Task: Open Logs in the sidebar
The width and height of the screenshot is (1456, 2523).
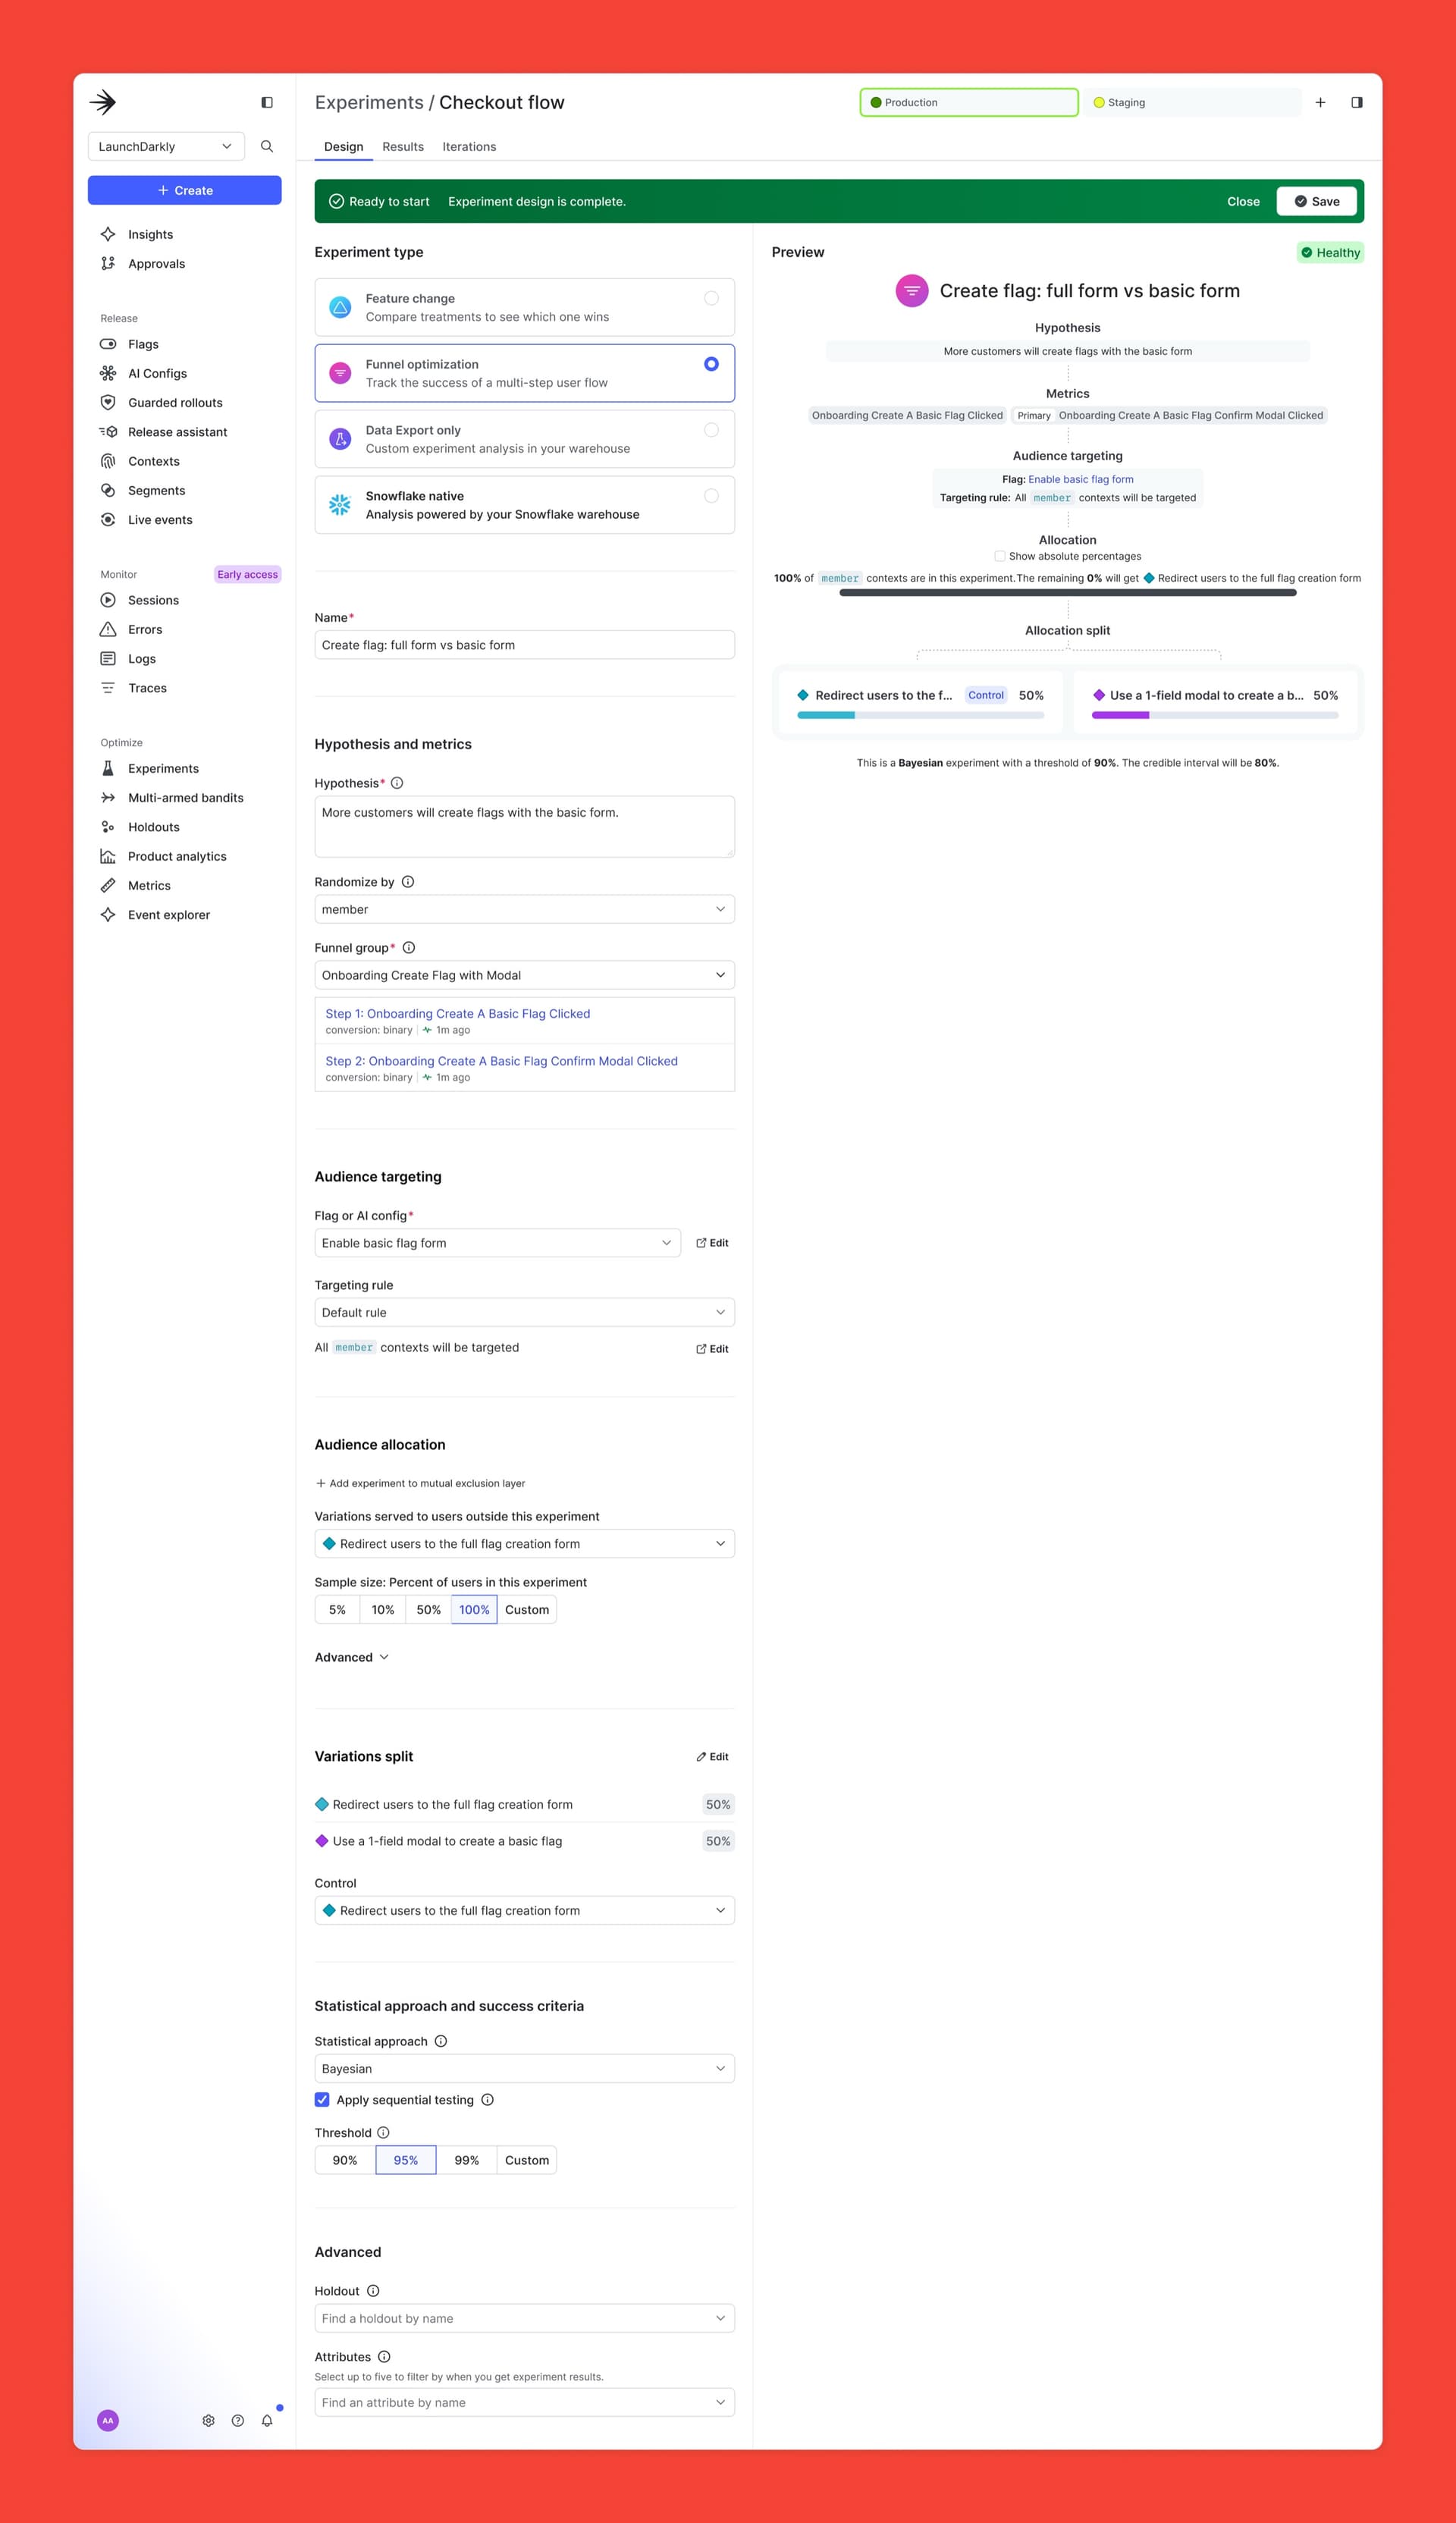Action: [142, 659]
